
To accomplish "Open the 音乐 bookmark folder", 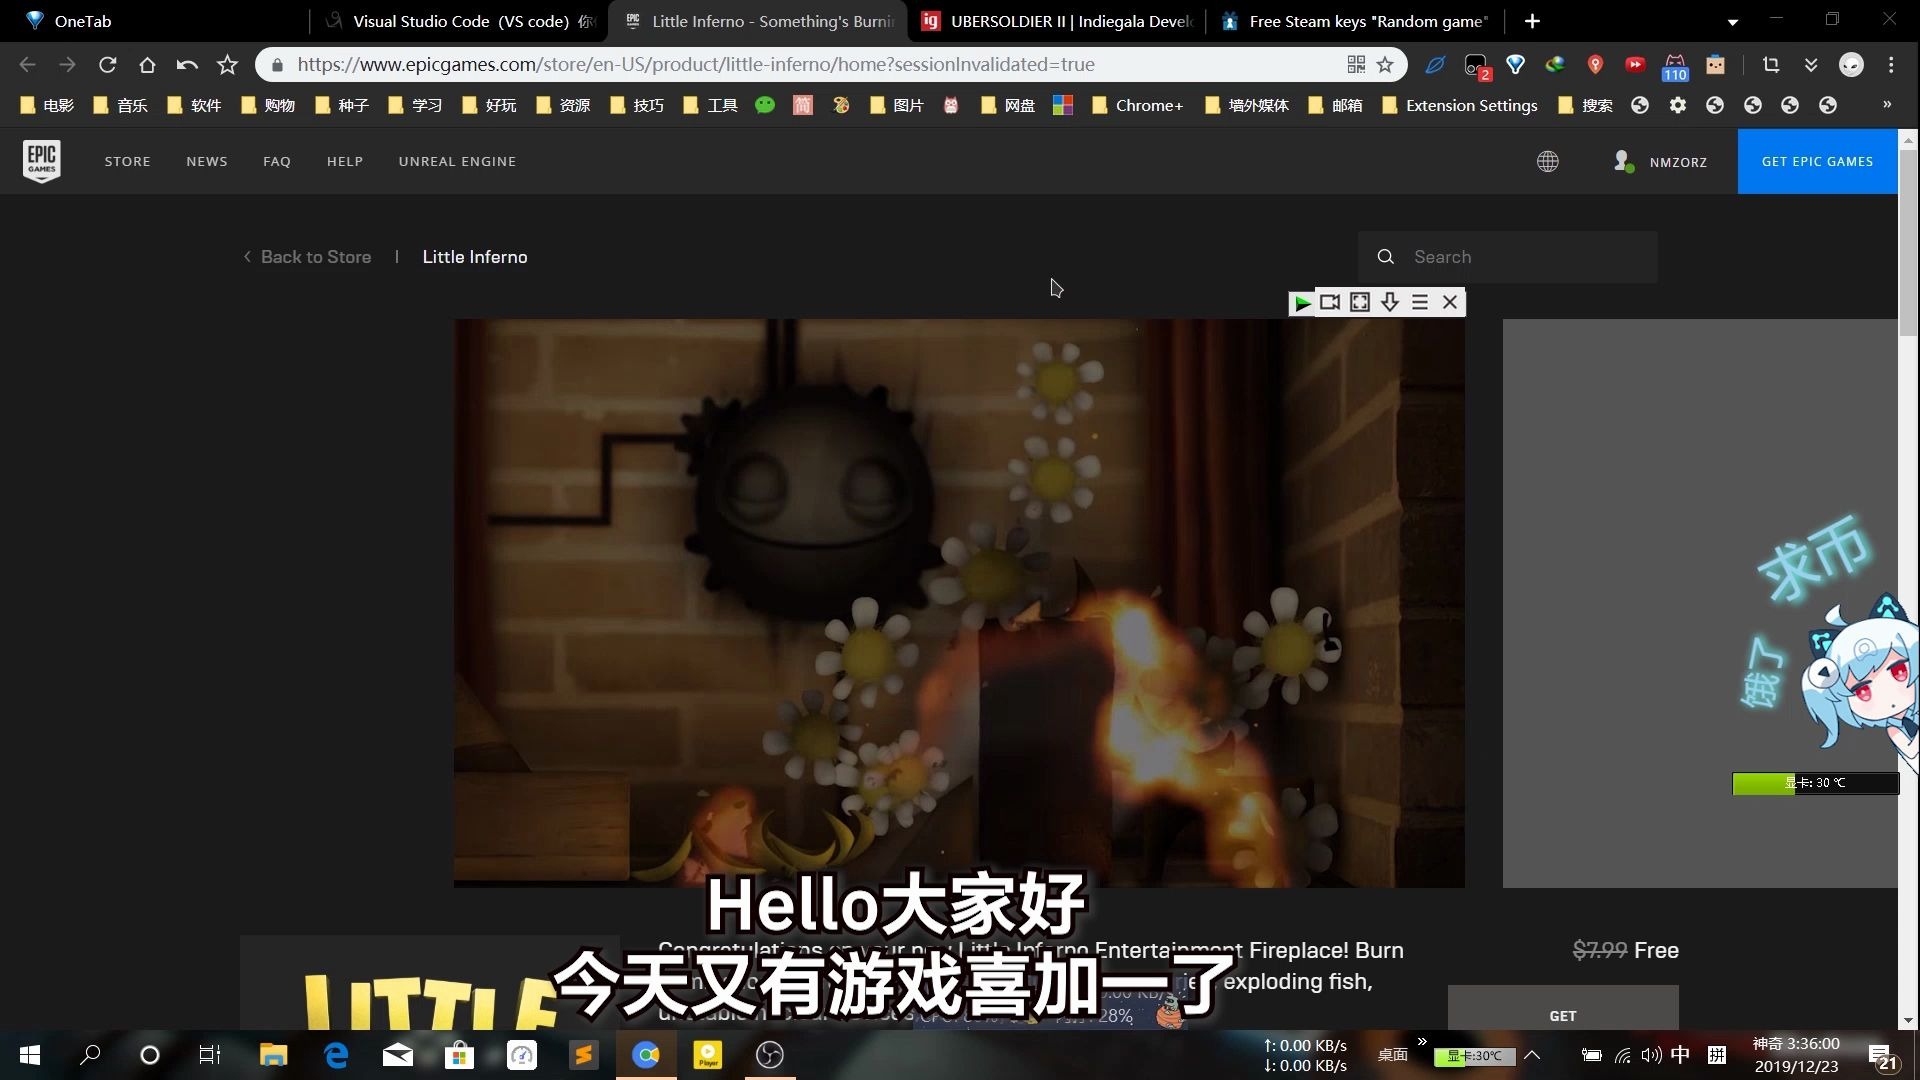I will pos(121,105).
